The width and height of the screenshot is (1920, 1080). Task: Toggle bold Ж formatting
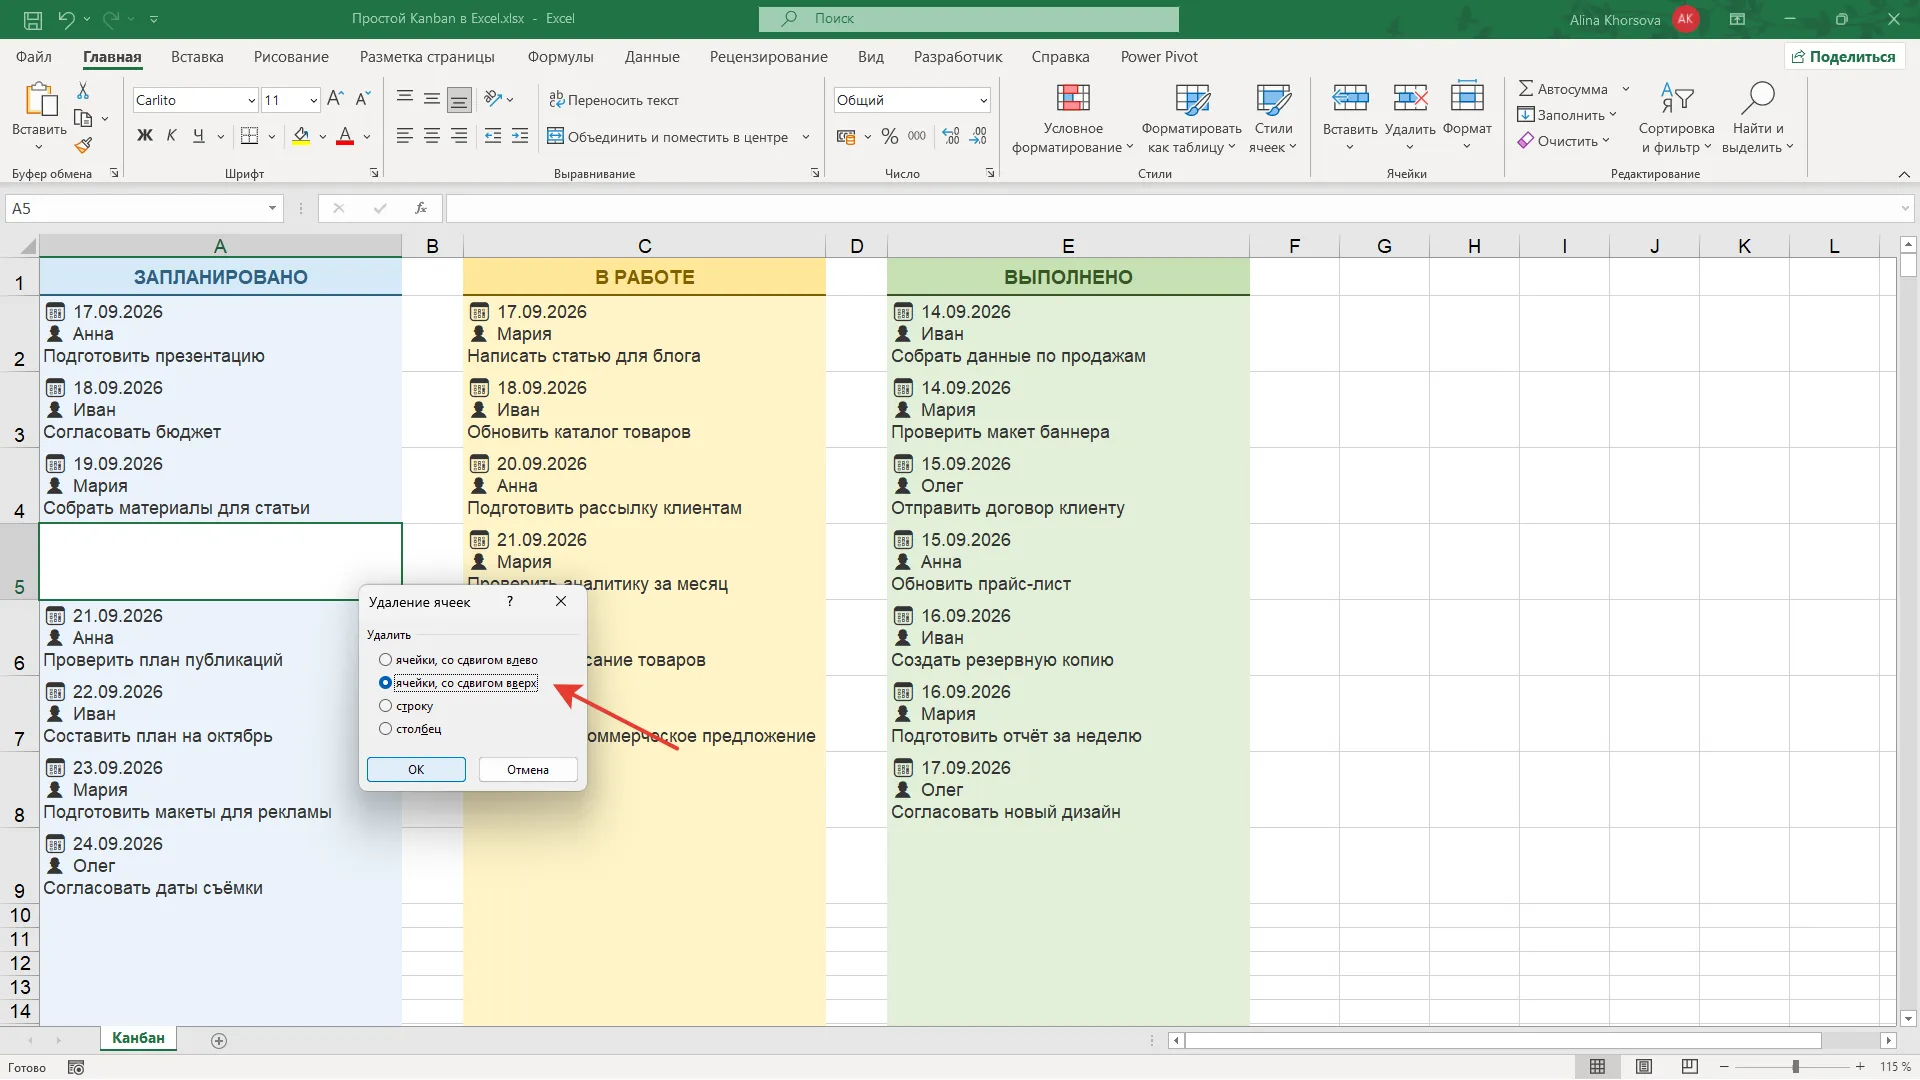145,136
